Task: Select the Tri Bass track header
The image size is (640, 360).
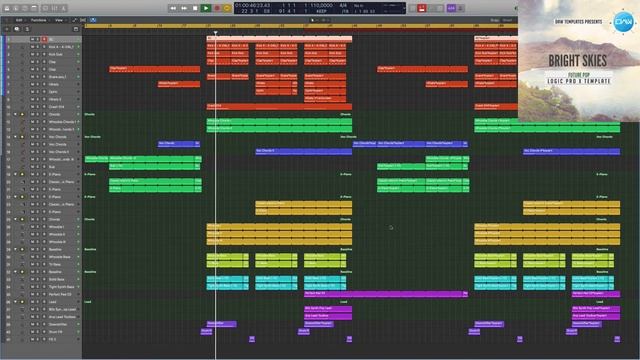Action: coord(42,264)
